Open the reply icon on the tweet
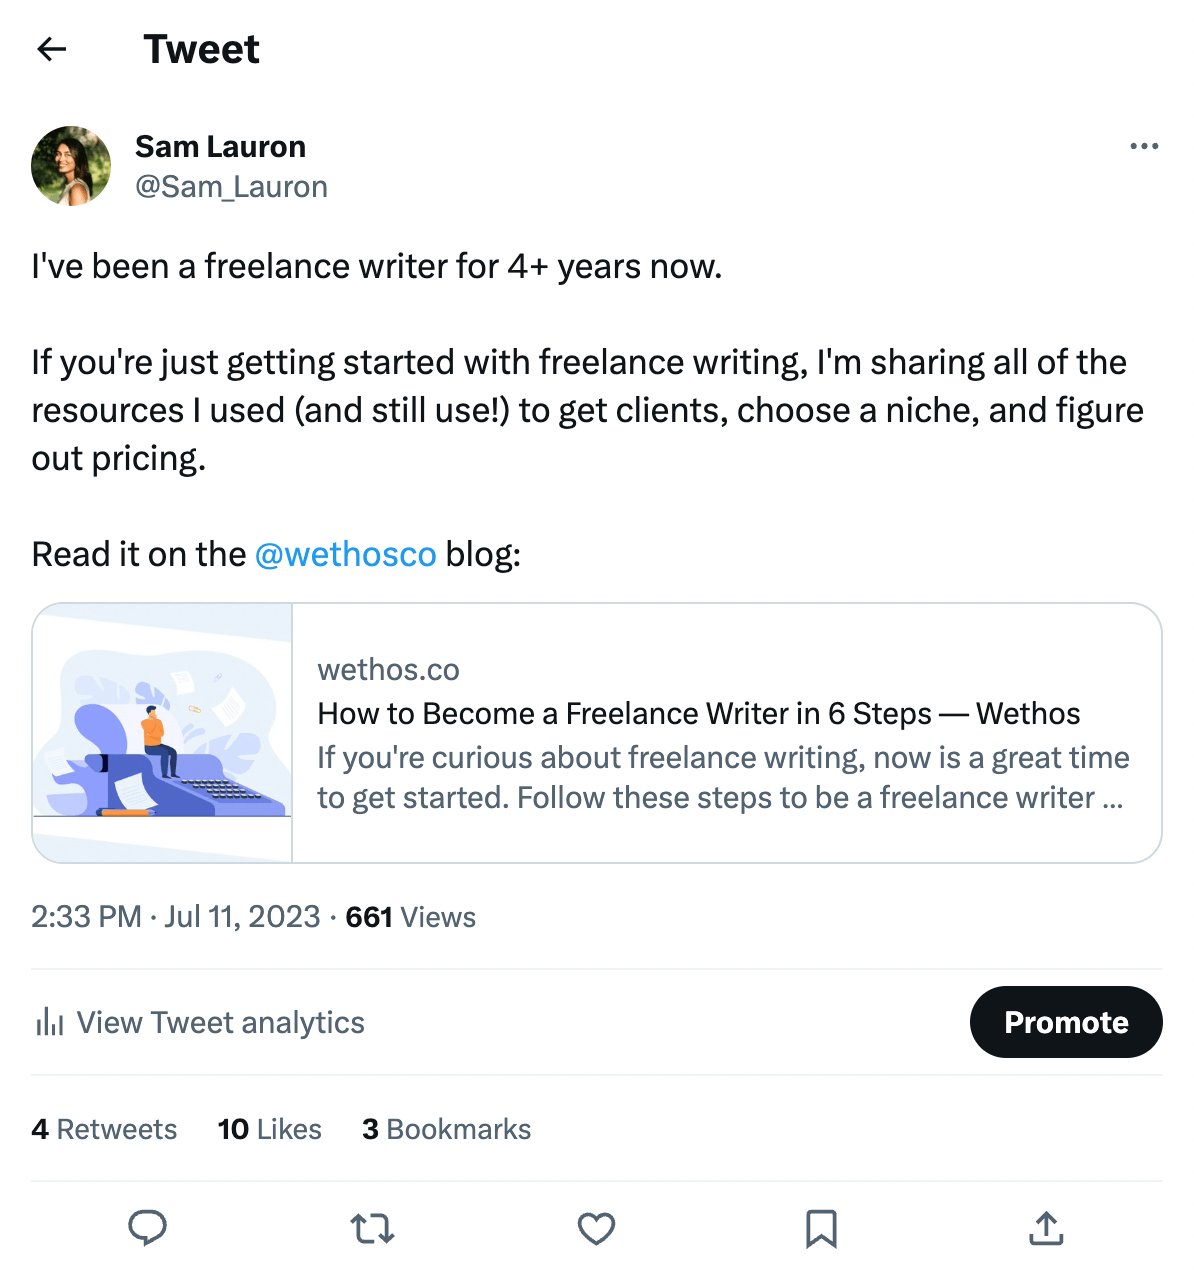Viewport: 1194px width, 1272px height. point(148,1228)
